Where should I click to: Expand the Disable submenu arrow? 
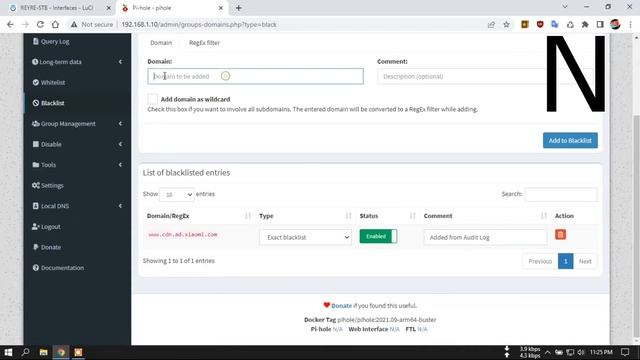tap(120, 144)
